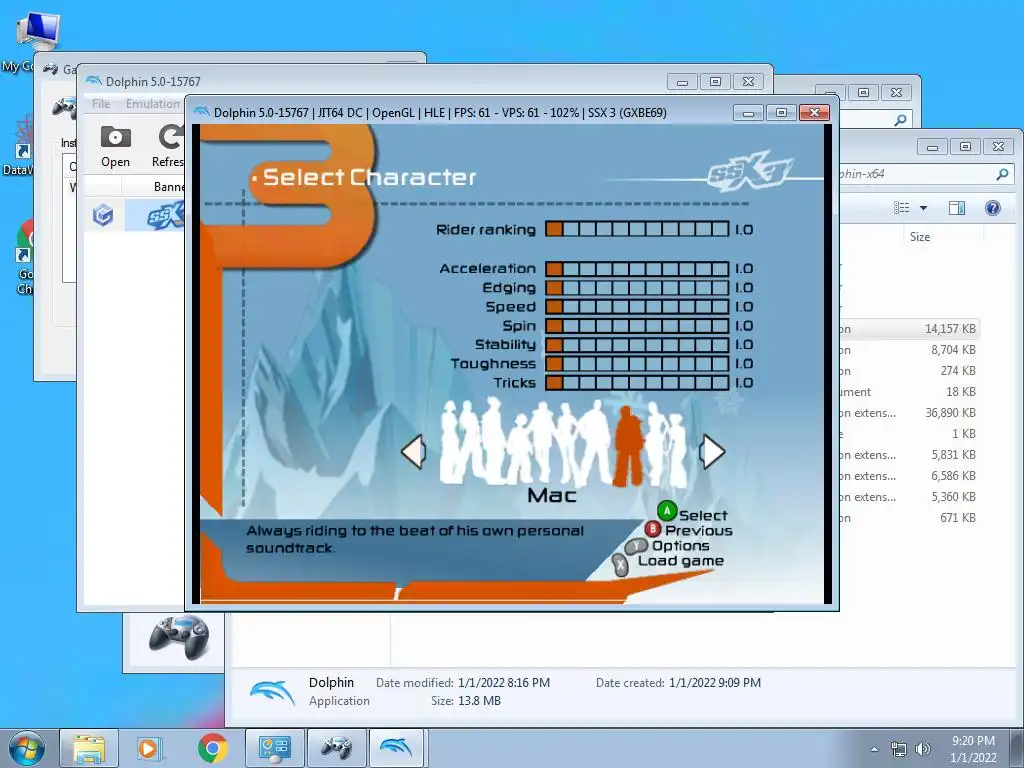Select the GameCube platform icon in game list

click(103, 216)
